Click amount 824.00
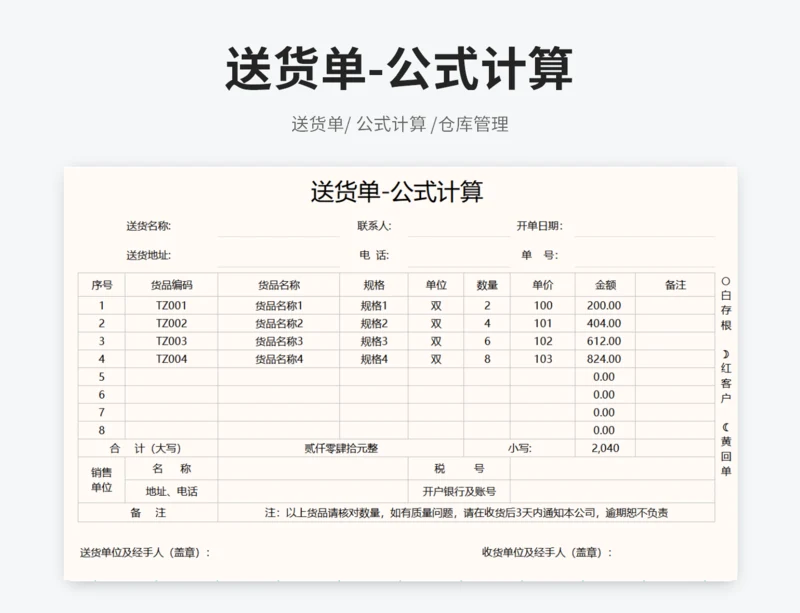Viewport: 800px width, 613px height. click(605, 359)
